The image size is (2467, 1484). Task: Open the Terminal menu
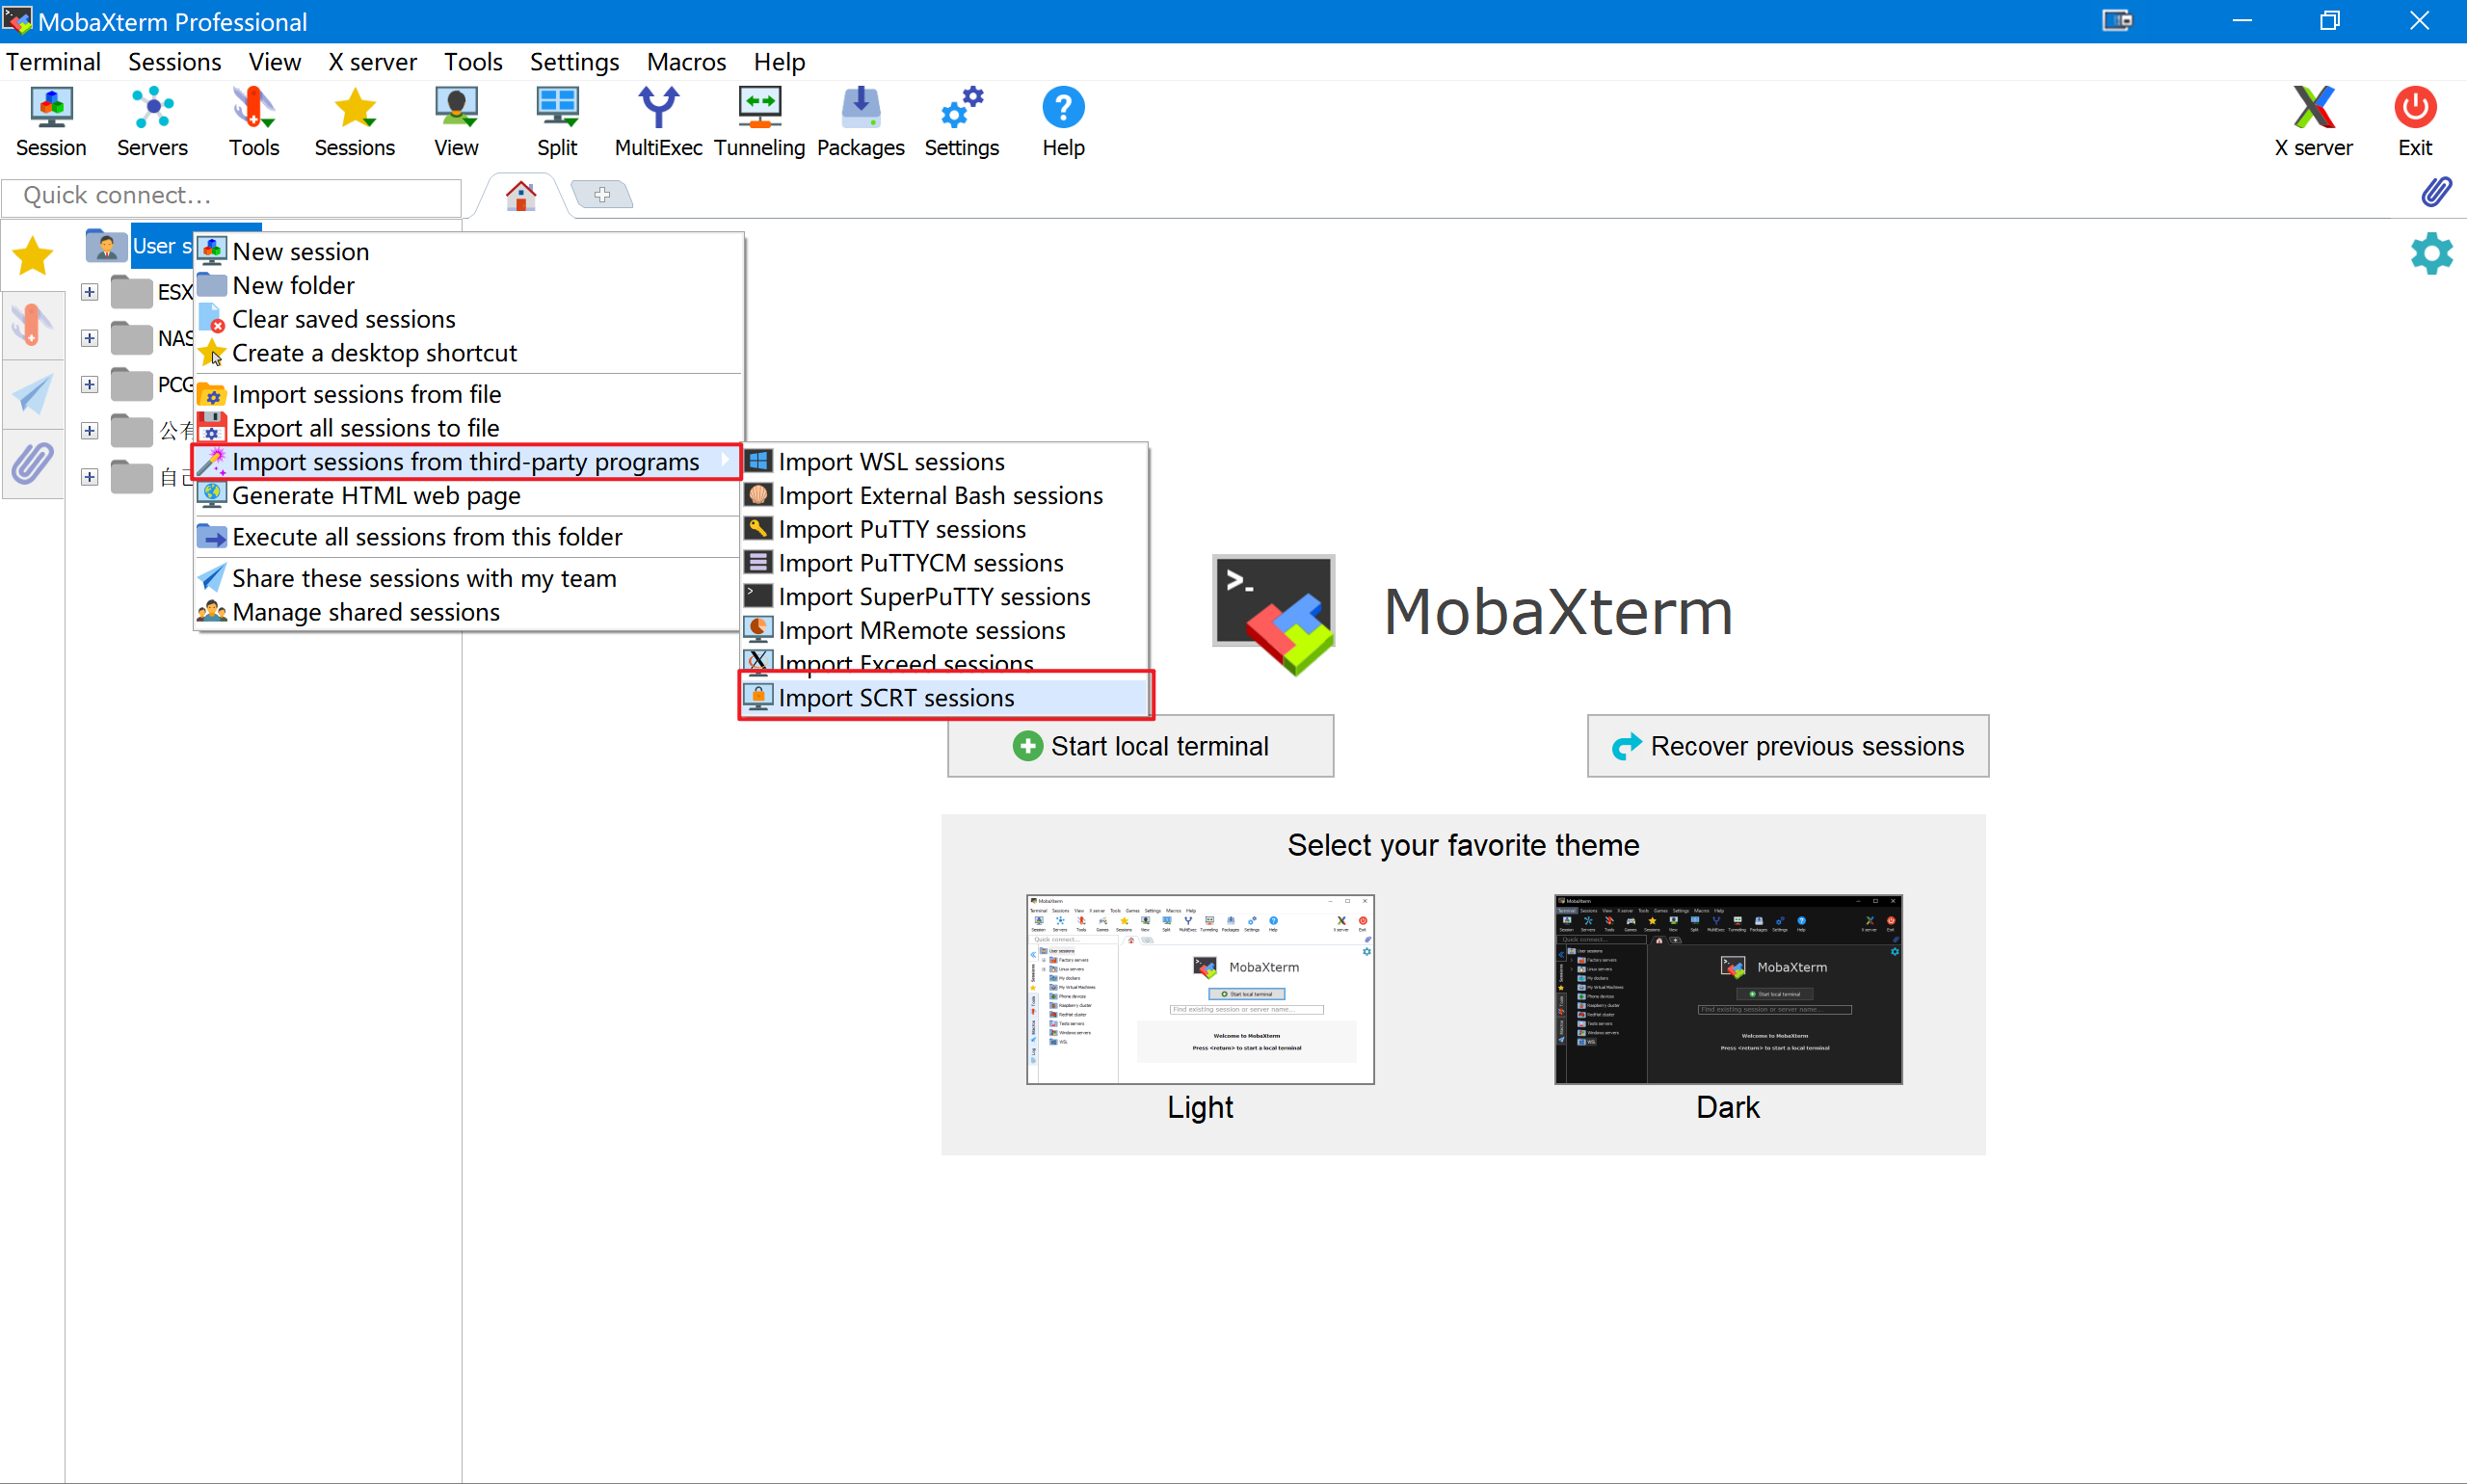[x=53, y=62]
